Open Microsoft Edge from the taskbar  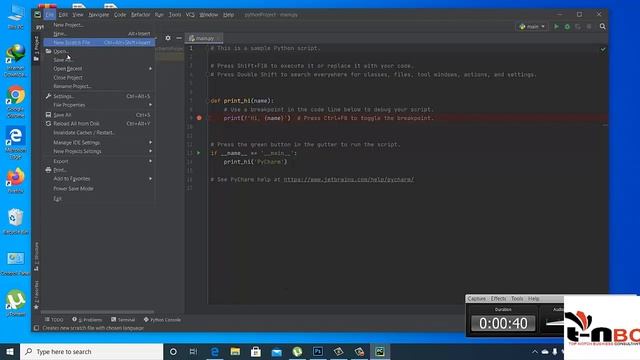coord(214,351)
